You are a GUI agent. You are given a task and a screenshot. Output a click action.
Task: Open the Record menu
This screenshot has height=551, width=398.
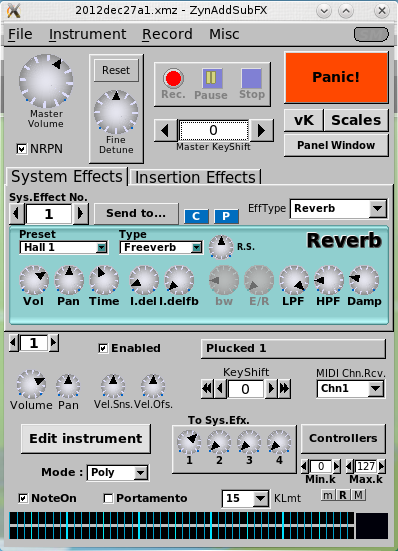[167, 34]
